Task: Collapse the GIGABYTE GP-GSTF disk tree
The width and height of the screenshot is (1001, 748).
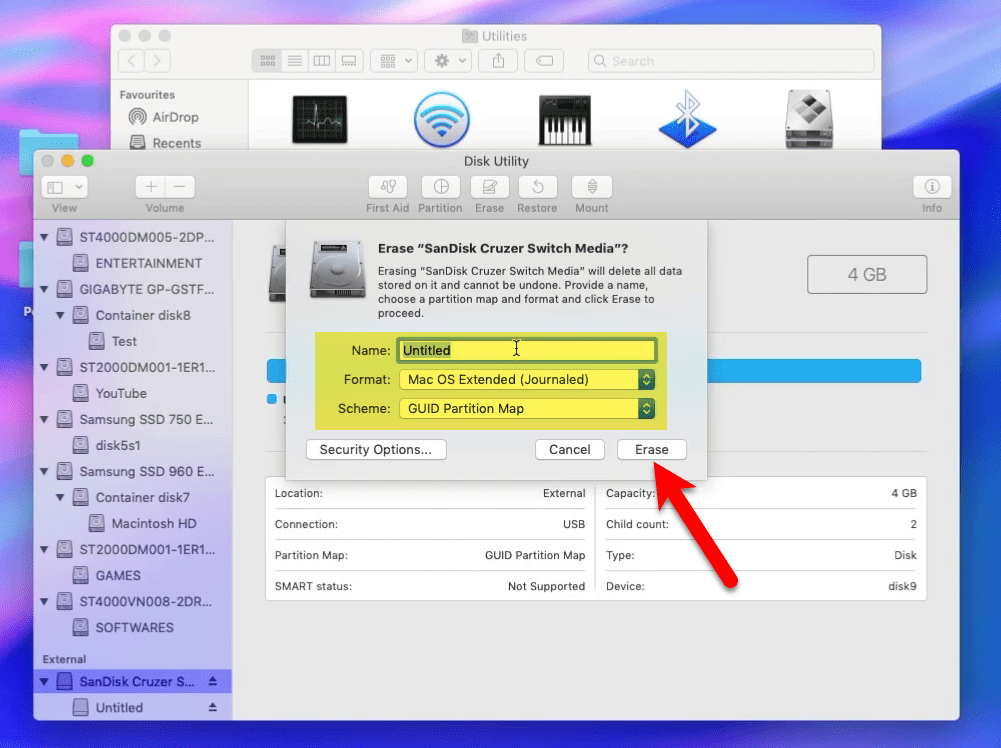Action: [44, 289]
